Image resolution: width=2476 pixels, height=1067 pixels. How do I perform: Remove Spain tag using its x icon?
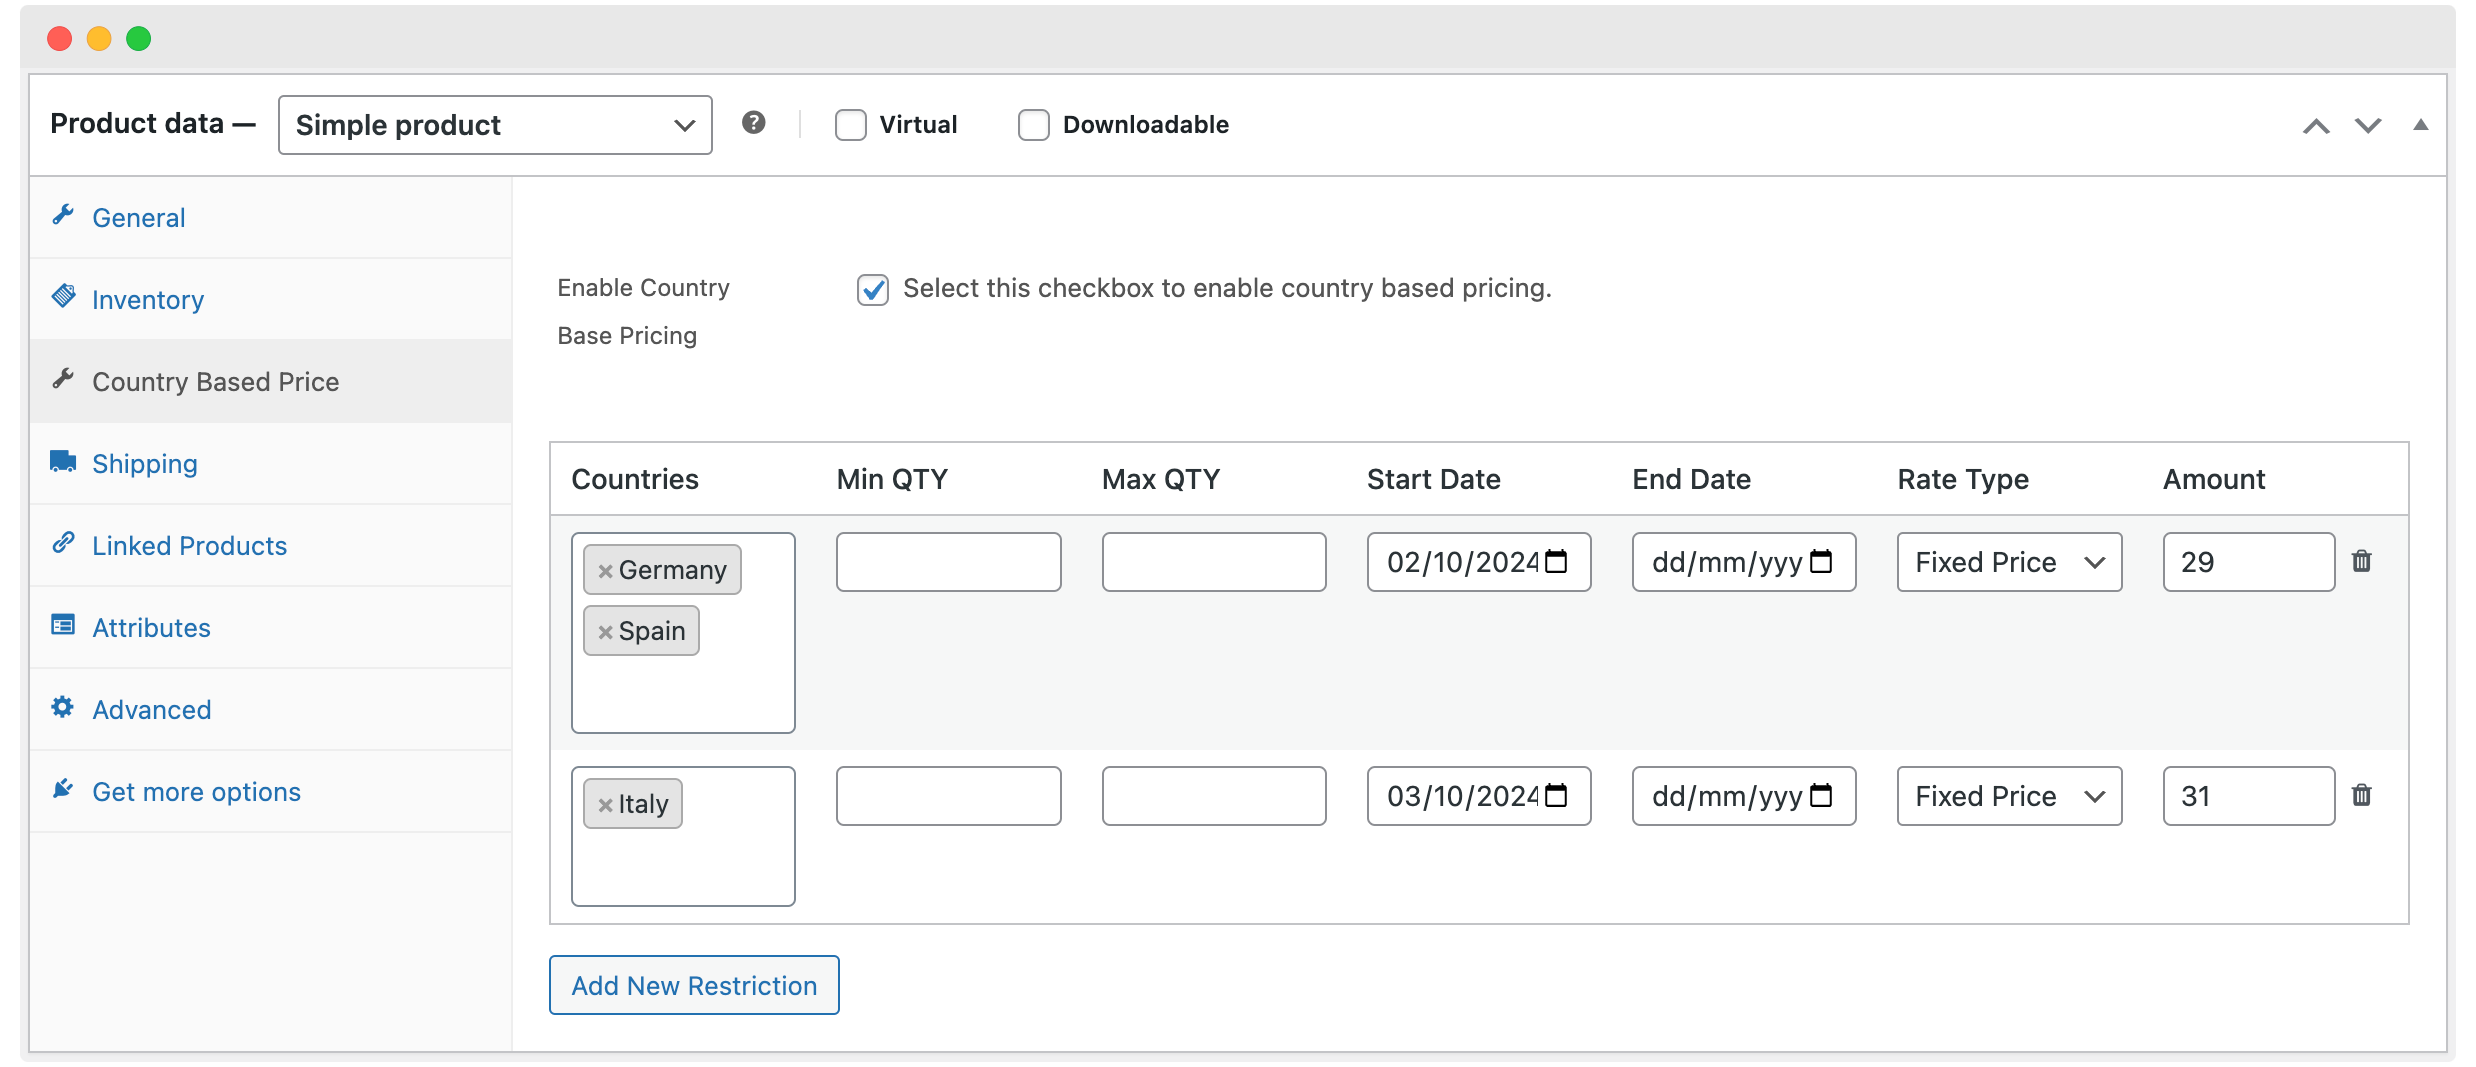(606, 631)
